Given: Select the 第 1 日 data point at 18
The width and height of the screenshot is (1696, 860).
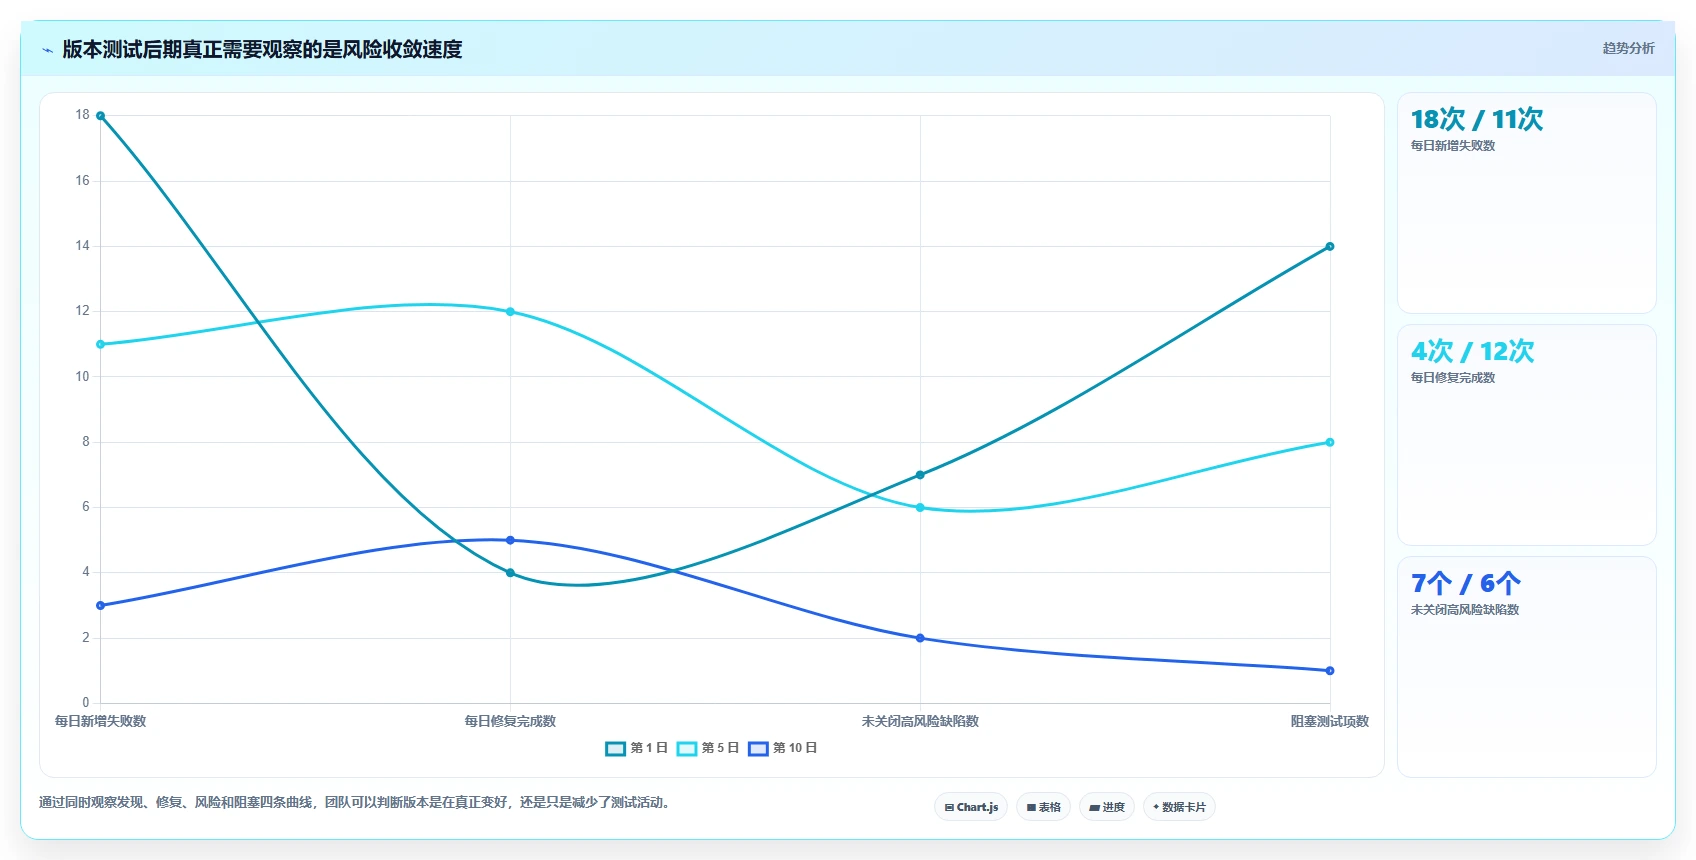Looking at the screenshot, I should click(x=100, y=116).
